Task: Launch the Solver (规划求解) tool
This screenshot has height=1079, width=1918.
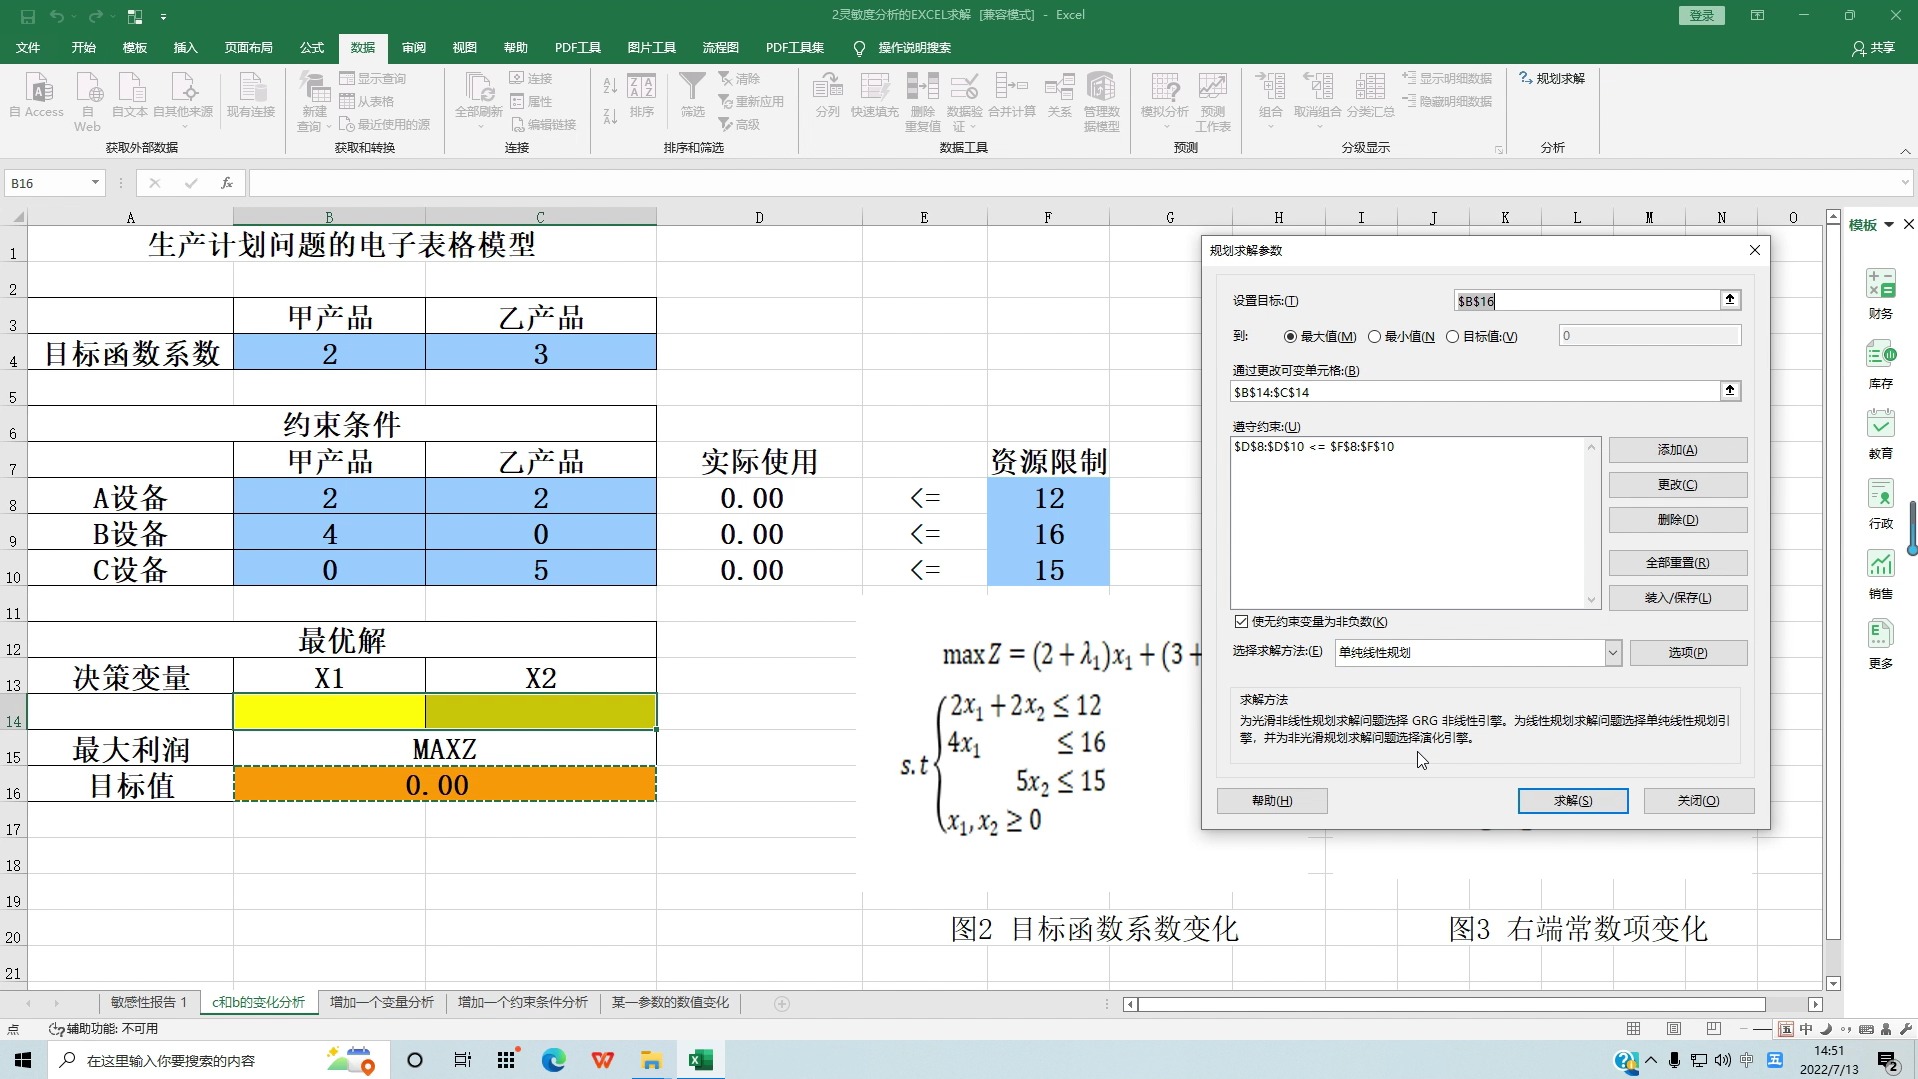Action: [x=1552, y=77]
